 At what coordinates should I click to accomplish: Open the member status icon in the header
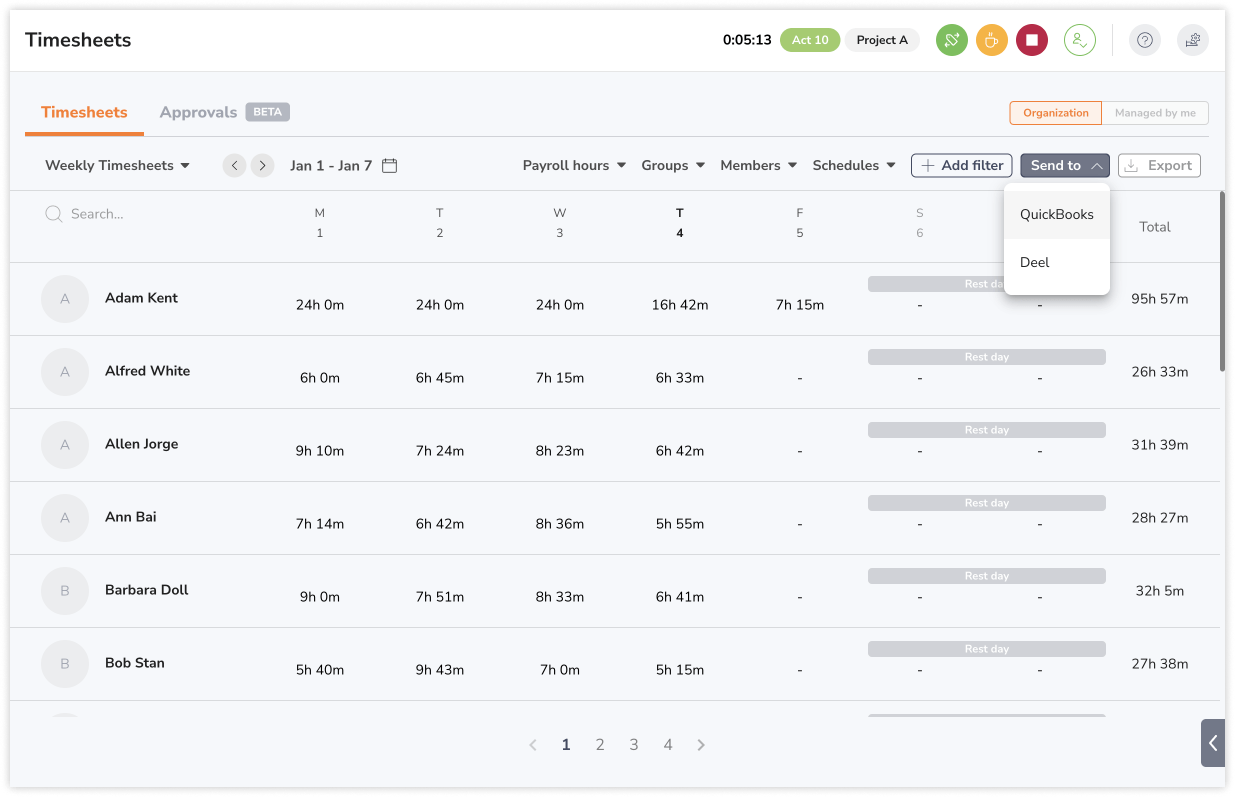(x=1079, y=40)
